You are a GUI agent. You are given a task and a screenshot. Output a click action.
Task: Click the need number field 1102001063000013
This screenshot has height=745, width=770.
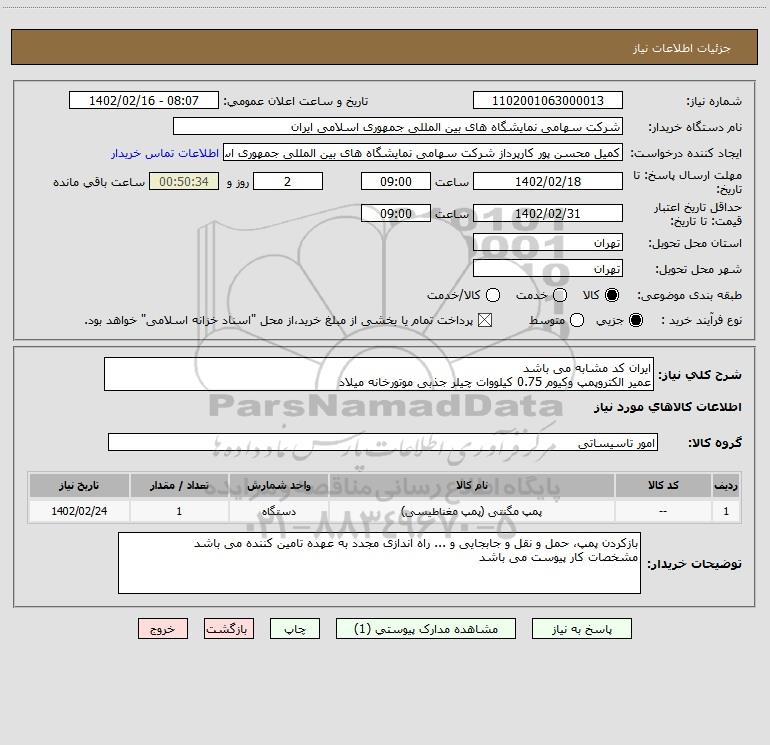(548, 101)
